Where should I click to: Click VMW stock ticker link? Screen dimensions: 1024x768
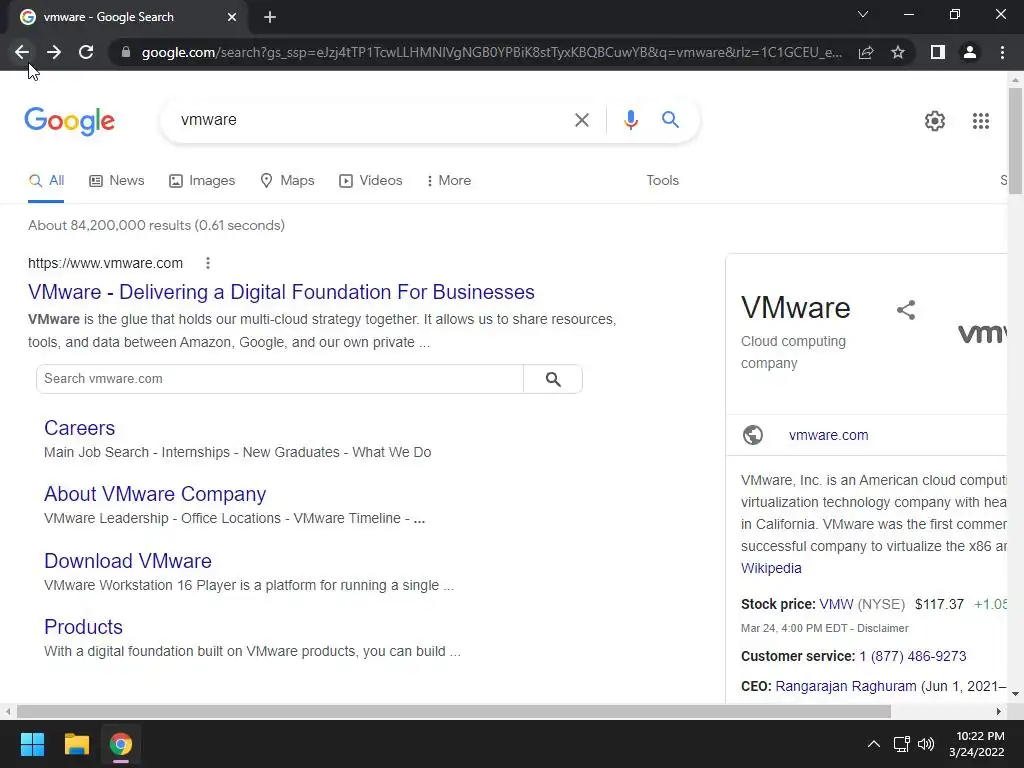coord(836,604)
